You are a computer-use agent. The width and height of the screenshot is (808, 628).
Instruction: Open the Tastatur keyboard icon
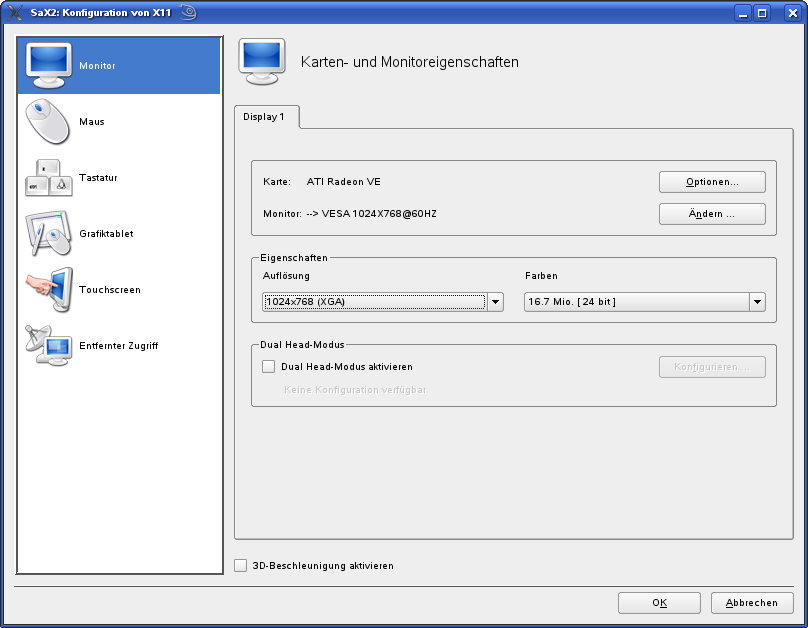pos(49,178)
